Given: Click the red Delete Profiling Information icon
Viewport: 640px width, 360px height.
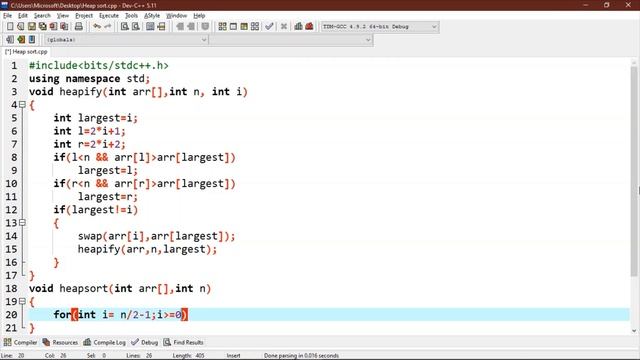Looking at the screenshot, I should pos(309,27).
